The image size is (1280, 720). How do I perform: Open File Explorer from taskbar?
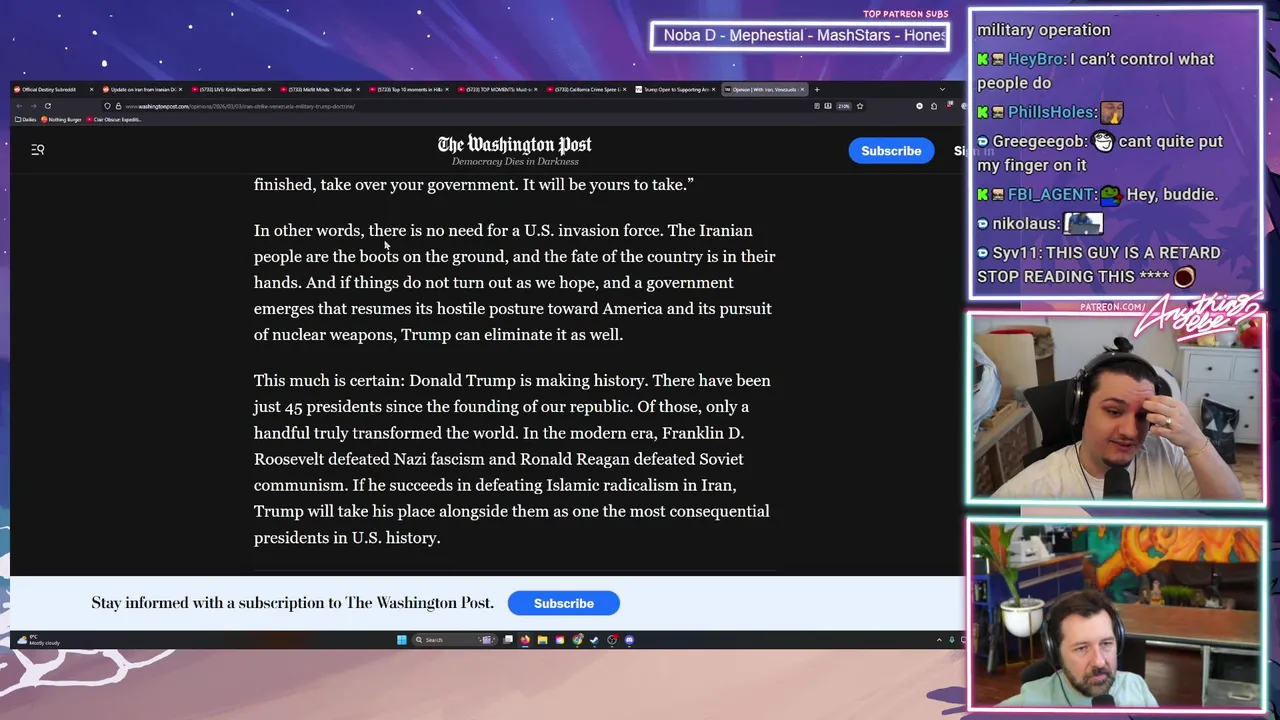(542, 640)
